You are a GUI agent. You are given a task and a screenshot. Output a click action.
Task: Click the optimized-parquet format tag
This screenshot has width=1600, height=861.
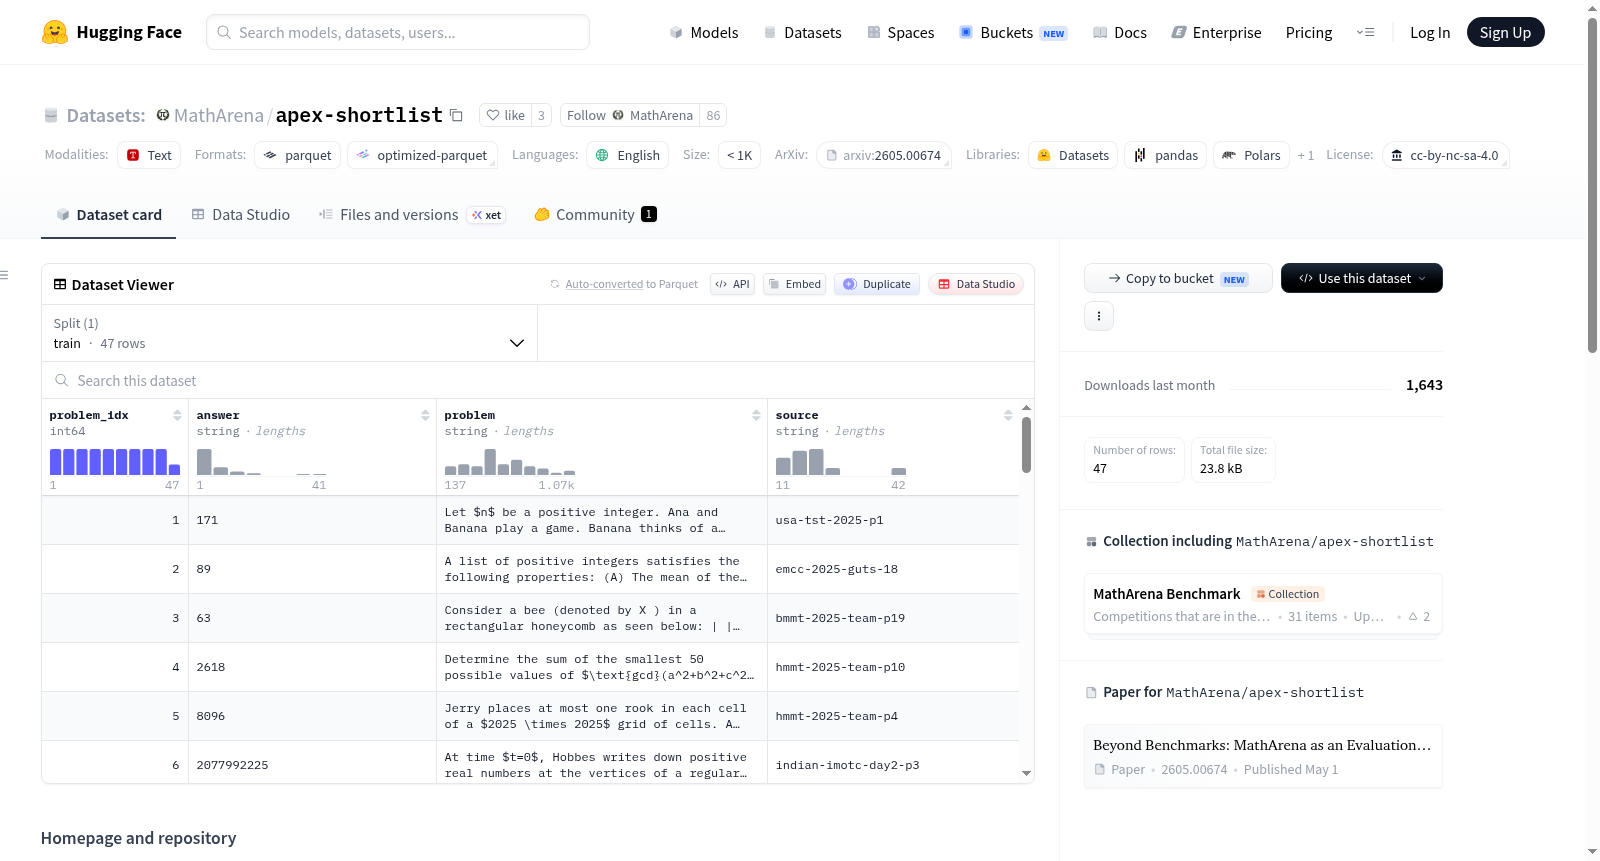[422, 155]
